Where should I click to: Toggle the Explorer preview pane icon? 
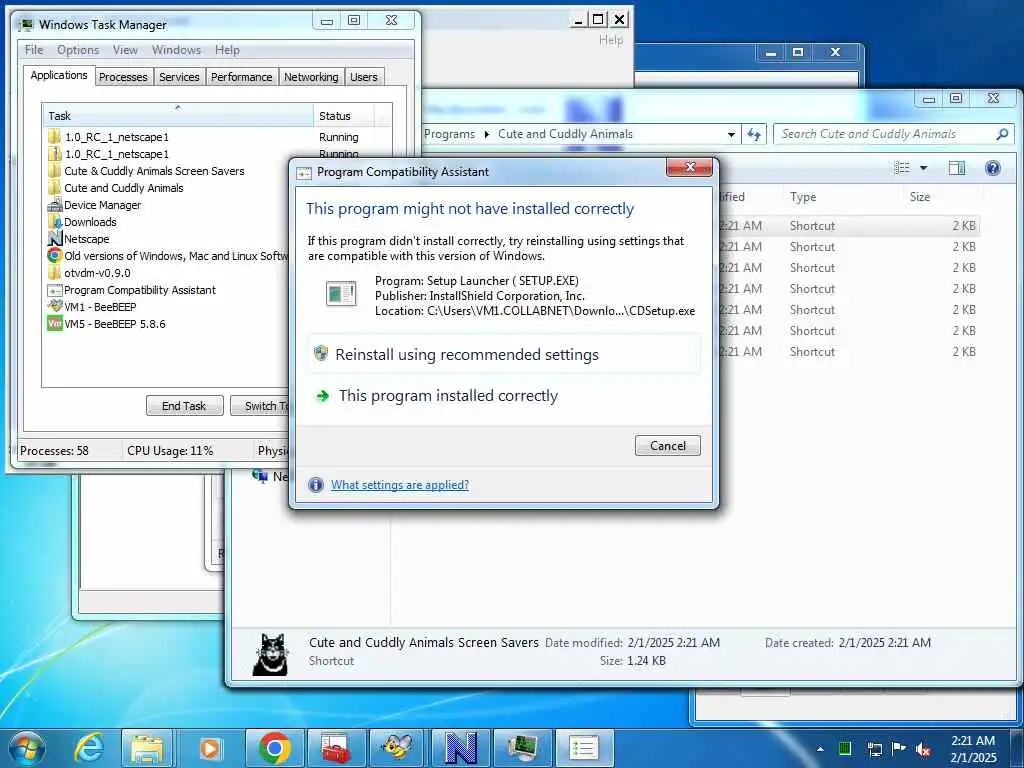(957, 168)
